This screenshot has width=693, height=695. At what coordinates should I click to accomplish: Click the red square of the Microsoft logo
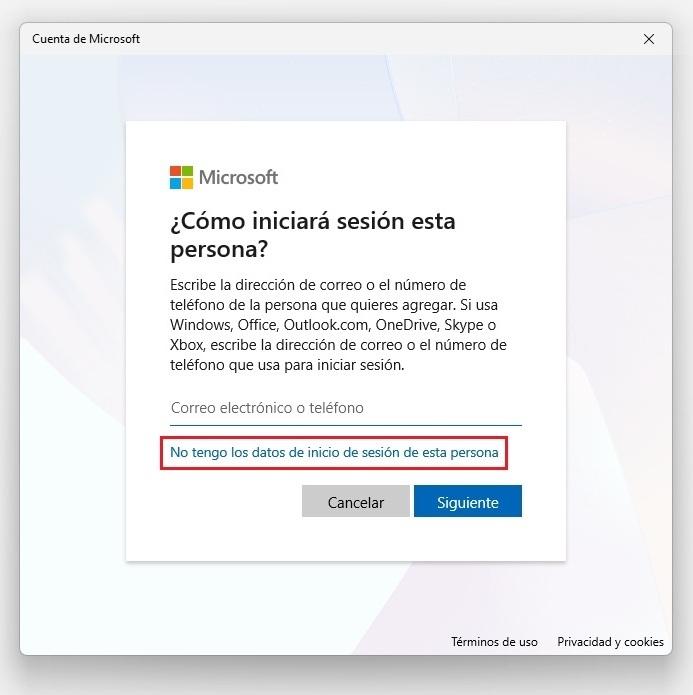coord(175,171)
